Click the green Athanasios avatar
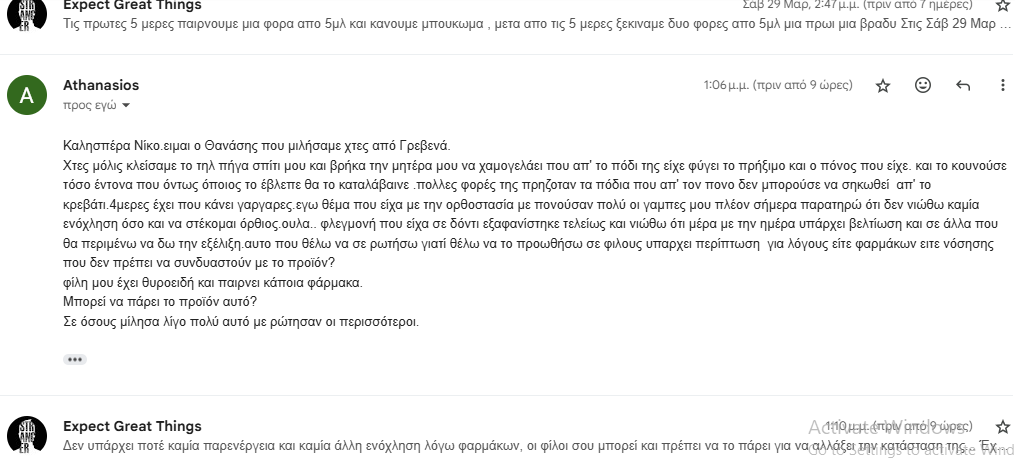1015x467 pixels. click(x=27, y=95)
